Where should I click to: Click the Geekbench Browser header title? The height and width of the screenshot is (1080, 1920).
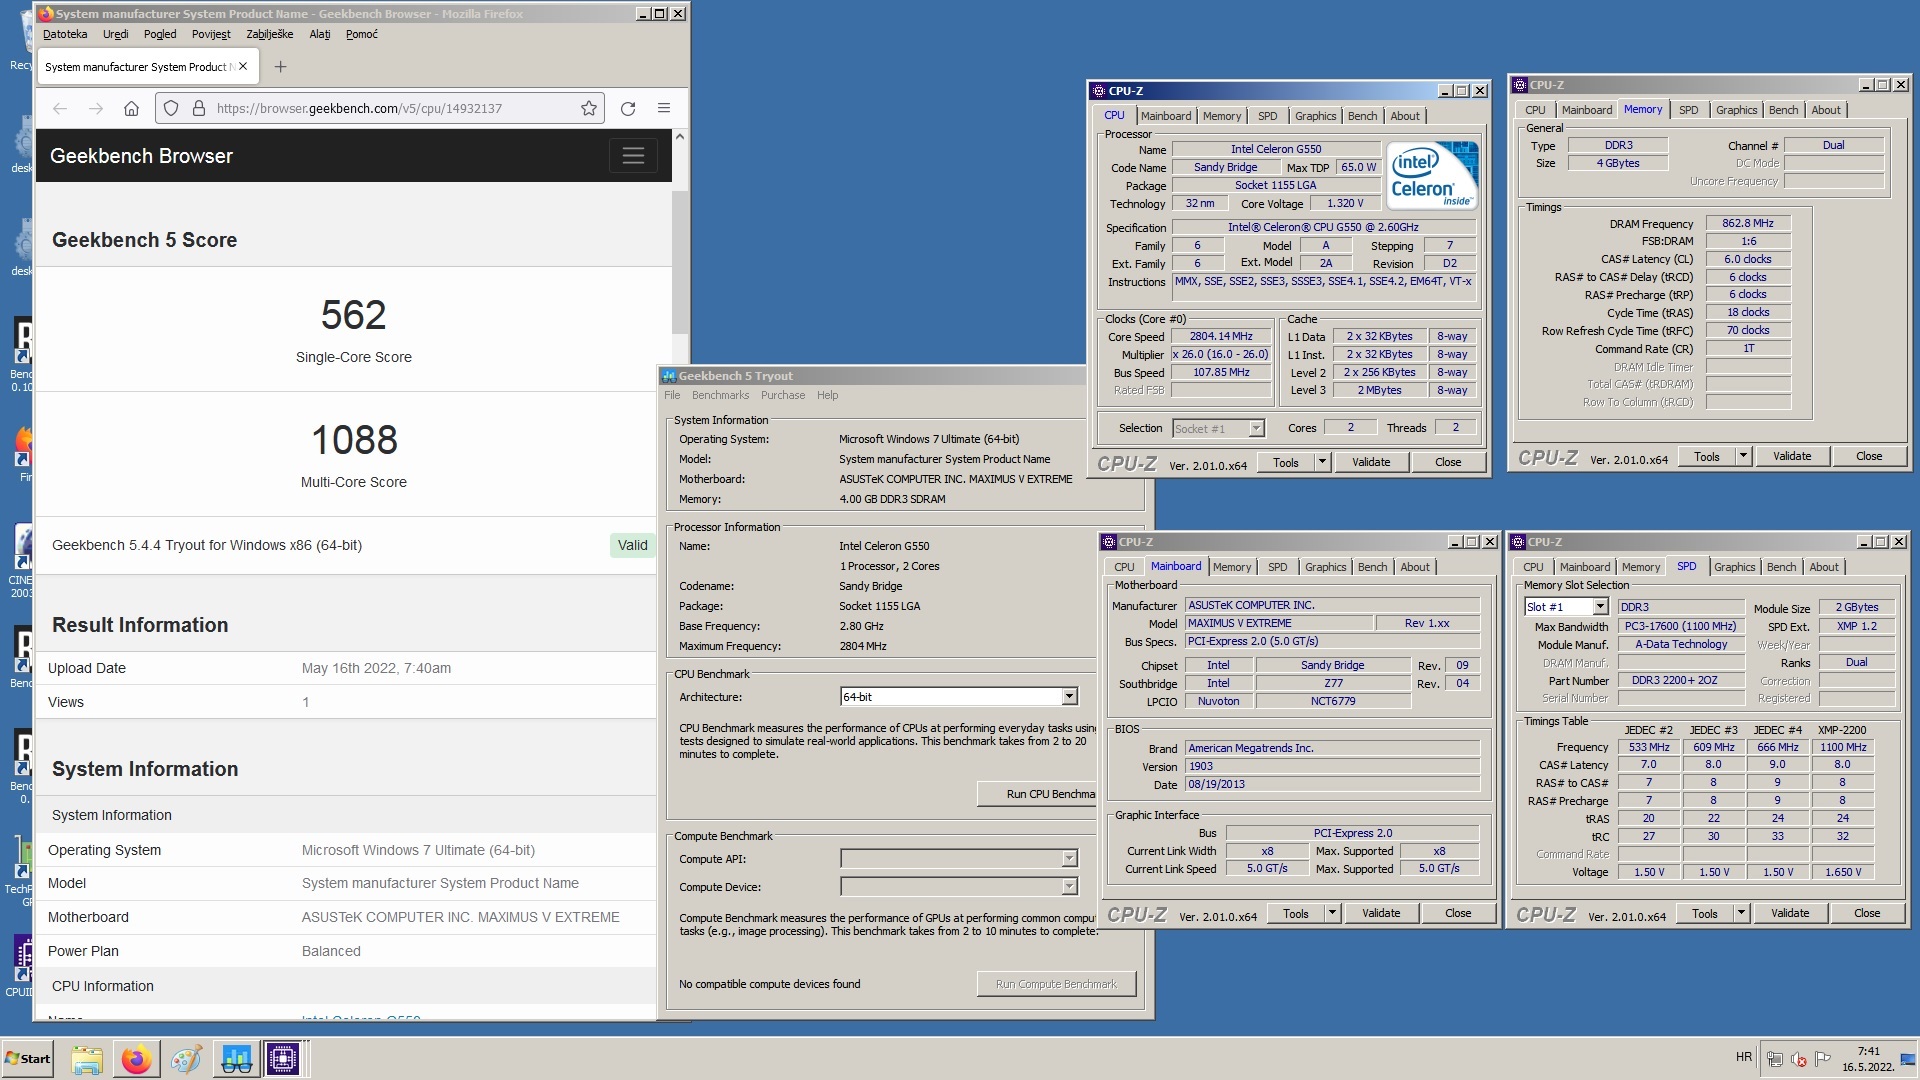(x=141, y=156)
